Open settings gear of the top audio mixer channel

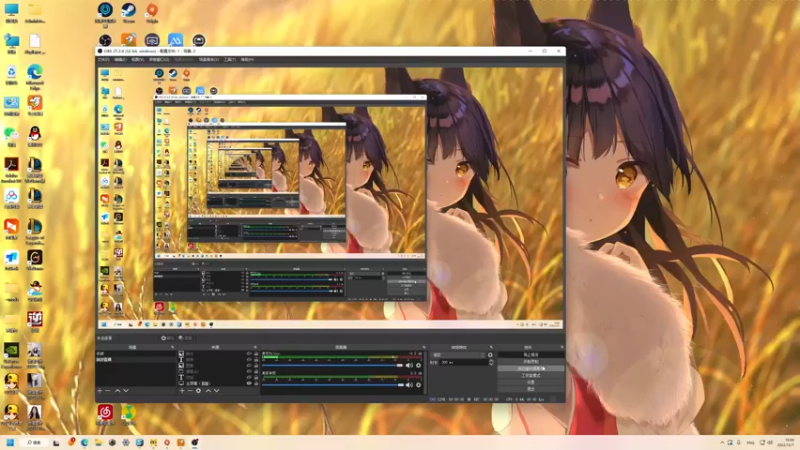point(418,365)
